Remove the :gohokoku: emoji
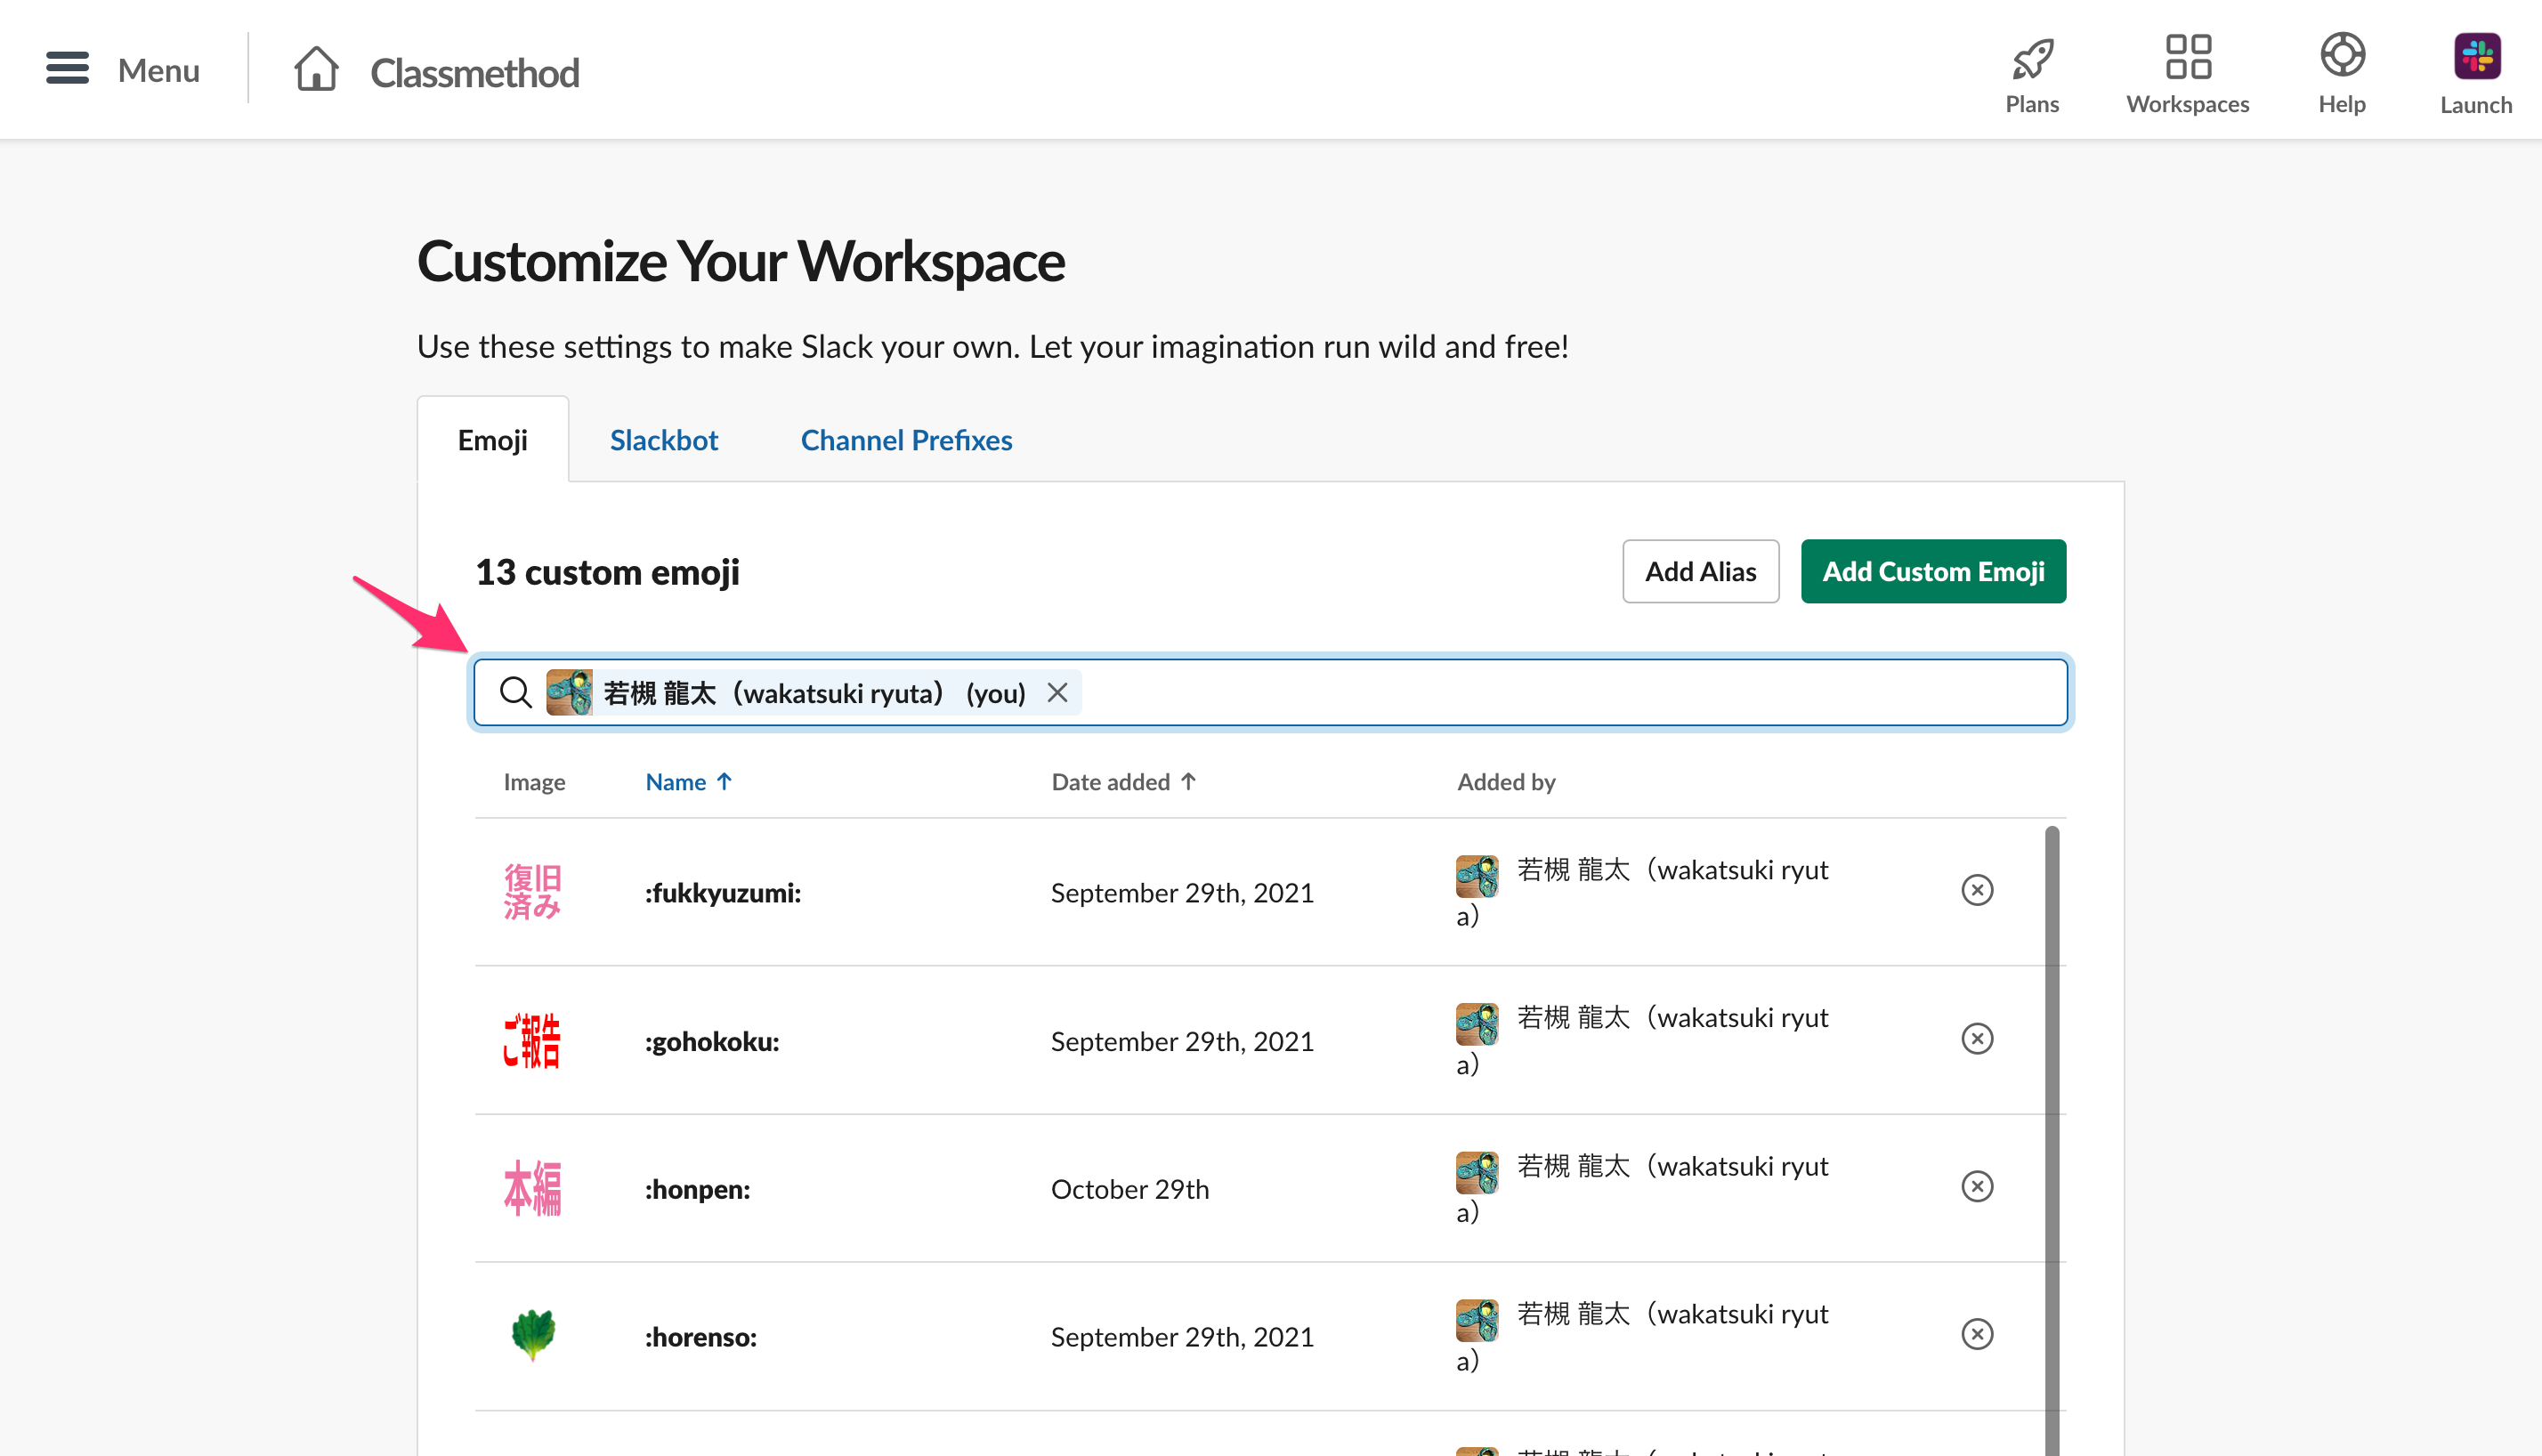The height and width of the screenshot is (1456, 2542). click(x=1976, y=1039)
